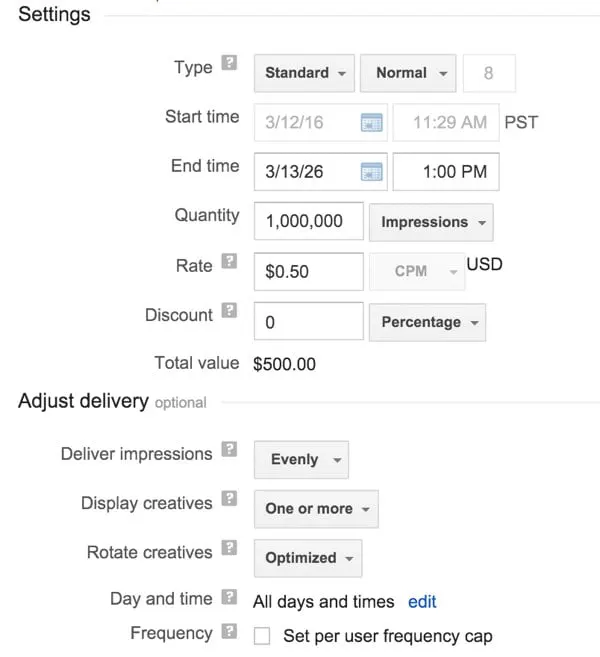Viewport: 600px width, 657px height.
Task: Click the Rate field showing $0.50
Action: [x=308, y=271]
